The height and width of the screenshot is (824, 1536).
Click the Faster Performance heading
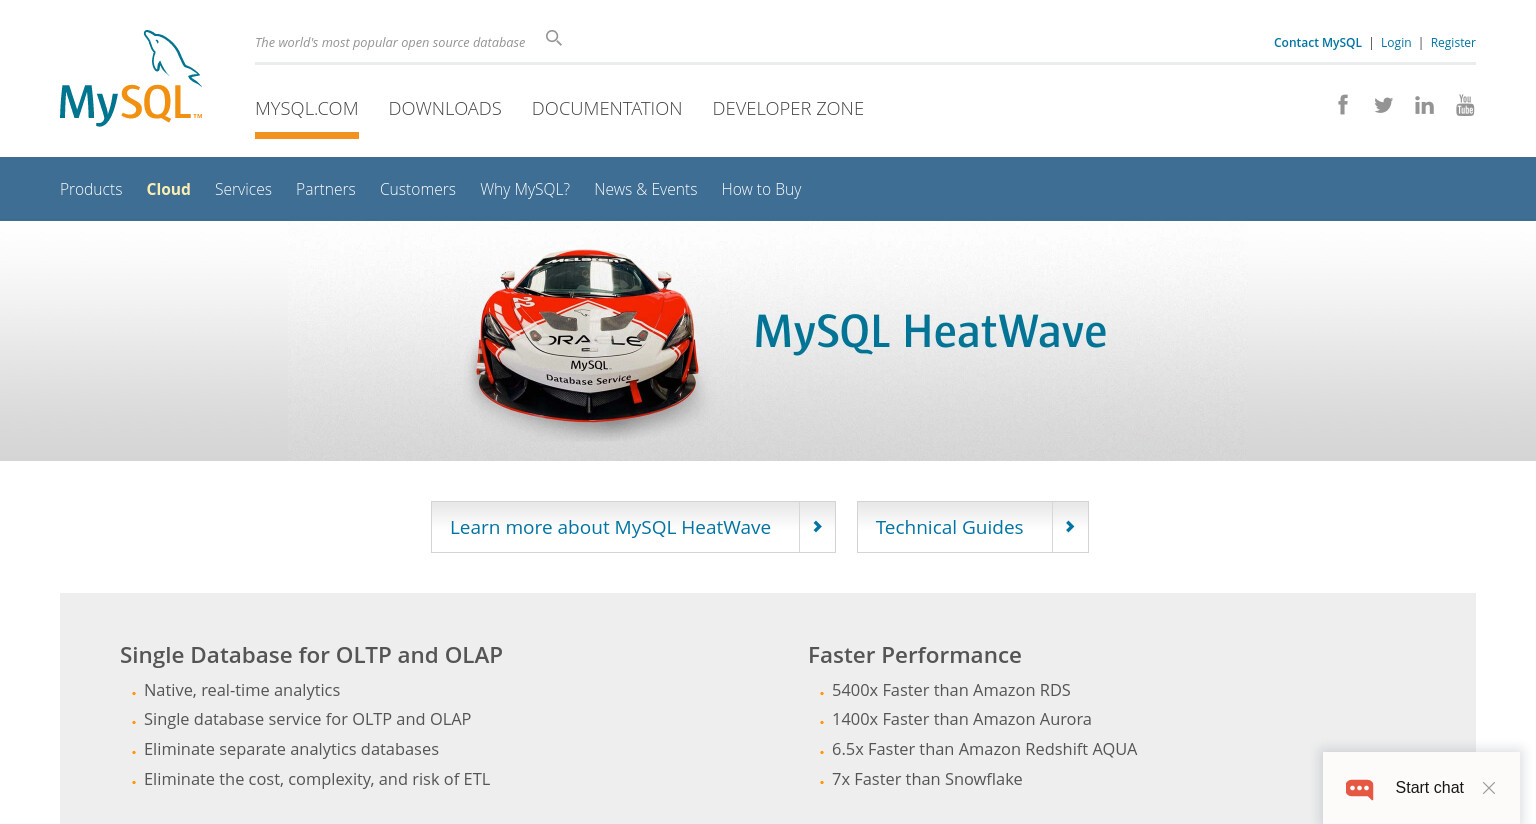coord(915,655)
